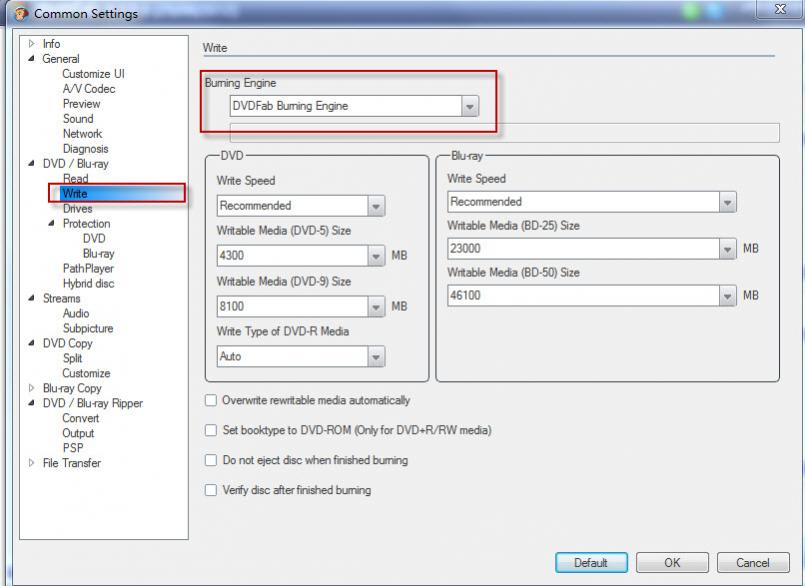Click the File Transfer tree label
The width and height of the screenshot is (805, 586).
72,463
